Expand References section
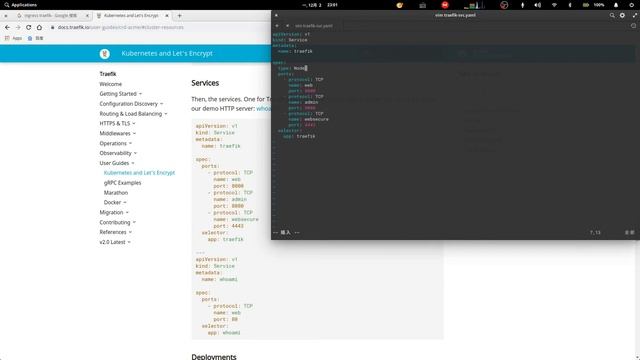The image size is (640, 360). [116, 232]
